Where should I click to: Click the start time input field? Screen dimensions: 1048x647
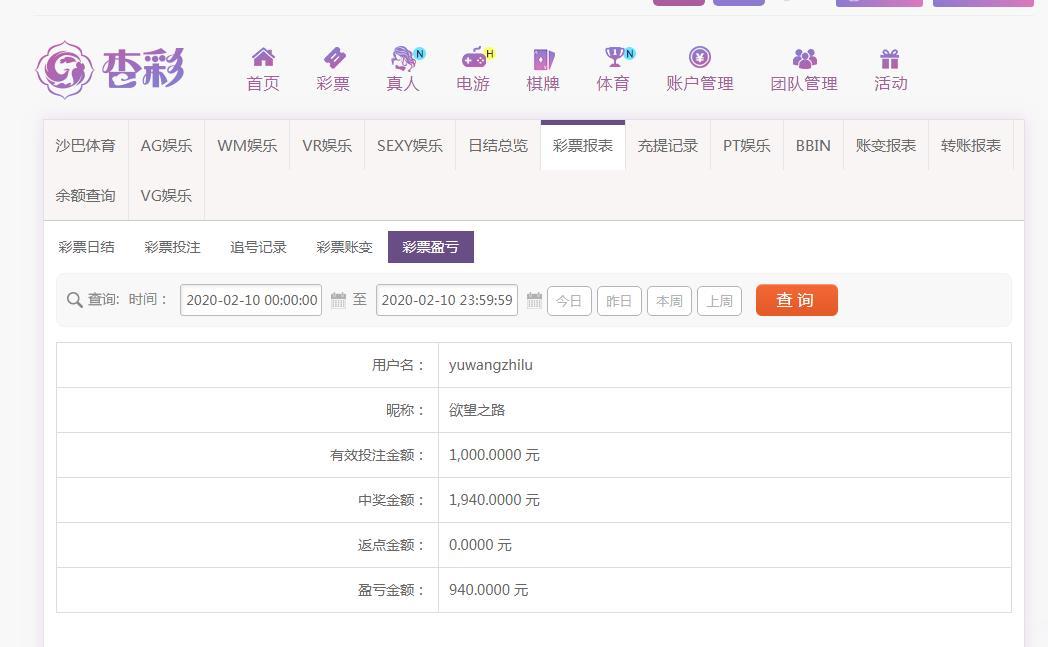pyautogui.click(x=251, y=300)
